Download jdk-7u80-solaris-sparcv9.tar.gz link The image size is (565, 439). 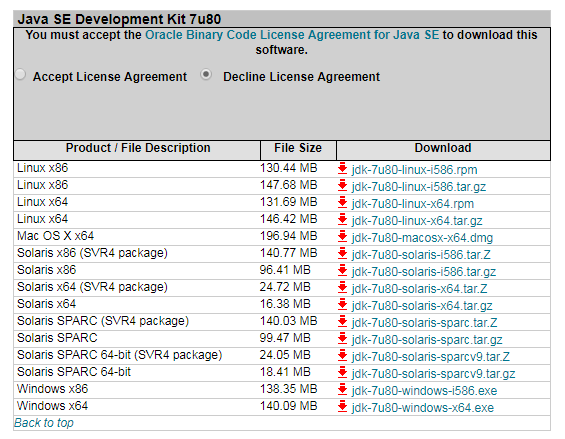pos(433,374)
